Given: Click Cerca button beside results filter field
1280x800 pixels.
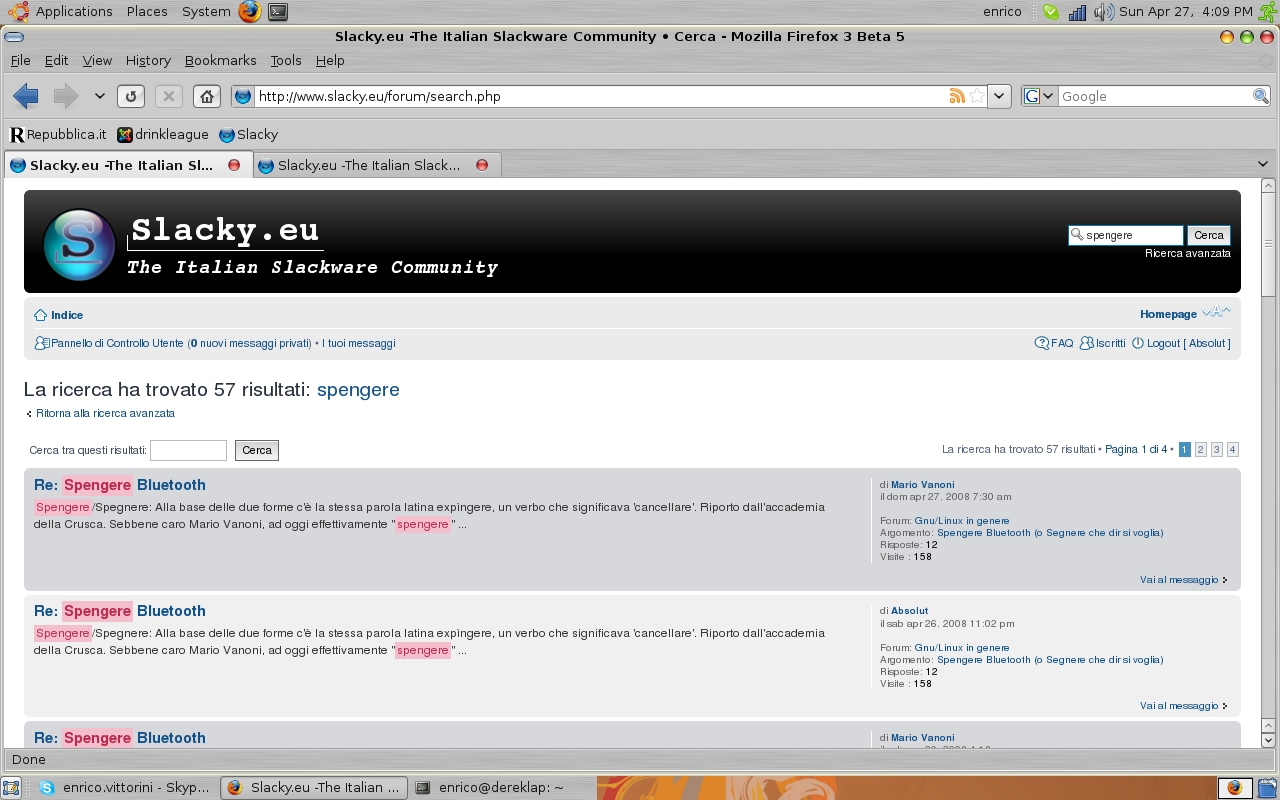Looking at the screenshot, I should point(257,450).
